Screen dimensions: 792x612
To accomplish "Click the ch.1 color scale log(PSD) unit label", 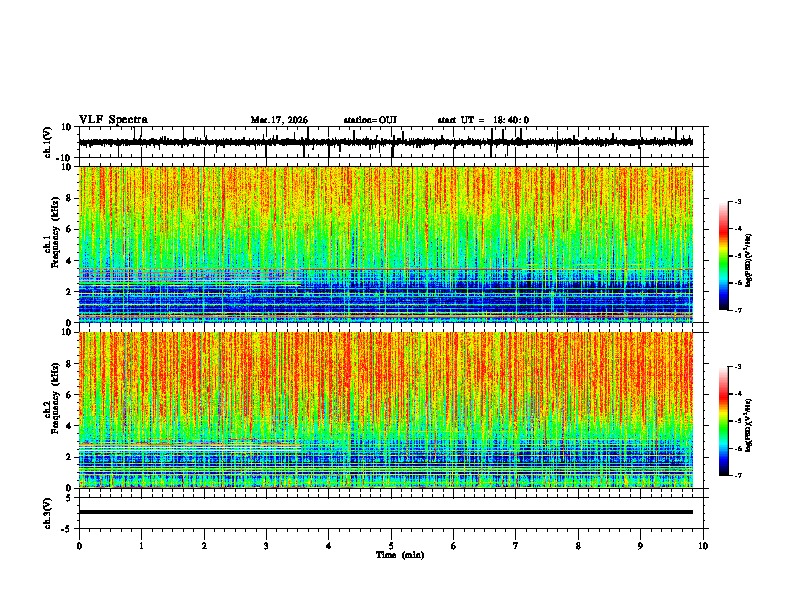I will 749,260.
